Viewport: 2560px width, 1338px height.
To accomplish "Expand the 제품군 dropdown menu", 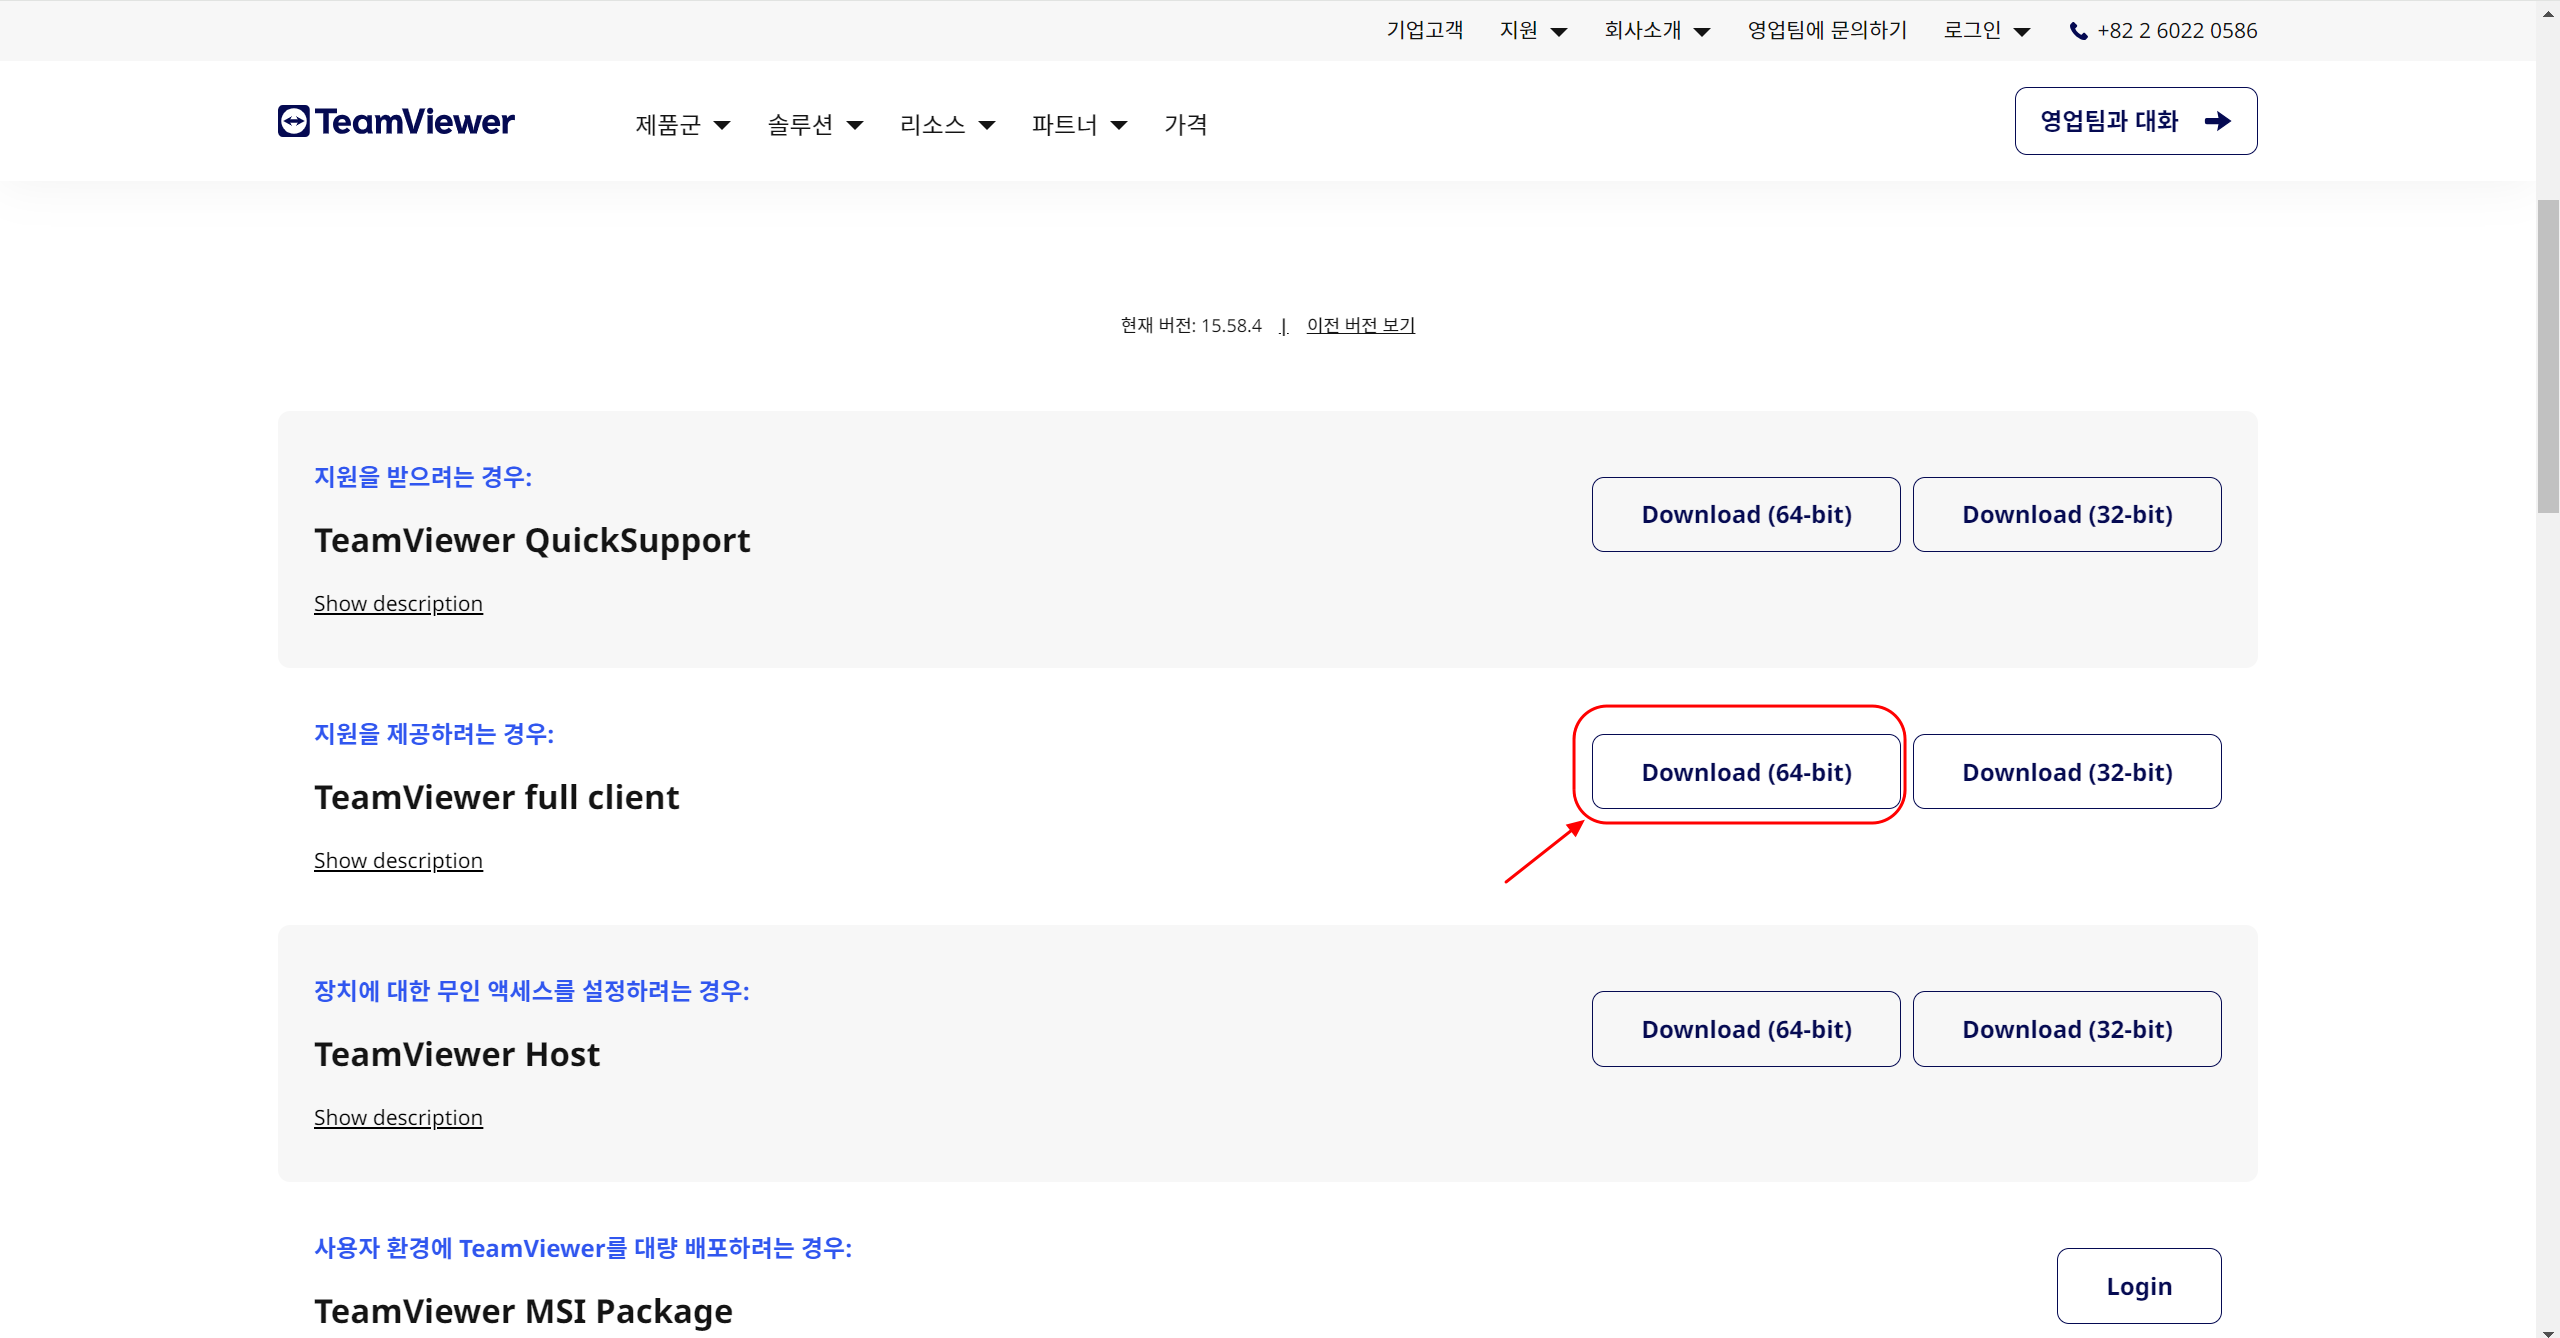I will 683,125.
